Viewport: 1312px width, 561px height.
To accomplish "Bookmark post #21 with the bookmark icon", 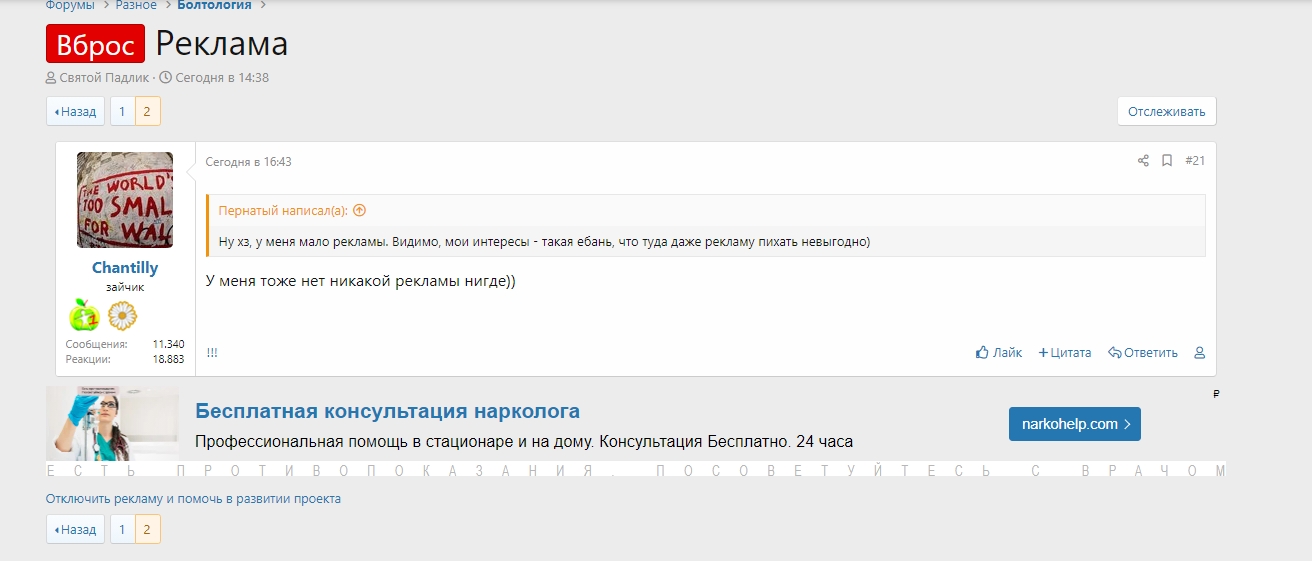I will (x=1166, y=161).
